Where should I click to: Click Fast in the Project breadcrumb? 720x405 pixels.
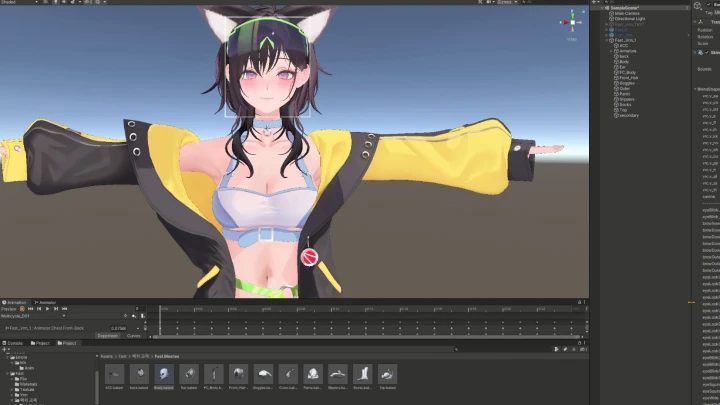click(x=122, y=356)
